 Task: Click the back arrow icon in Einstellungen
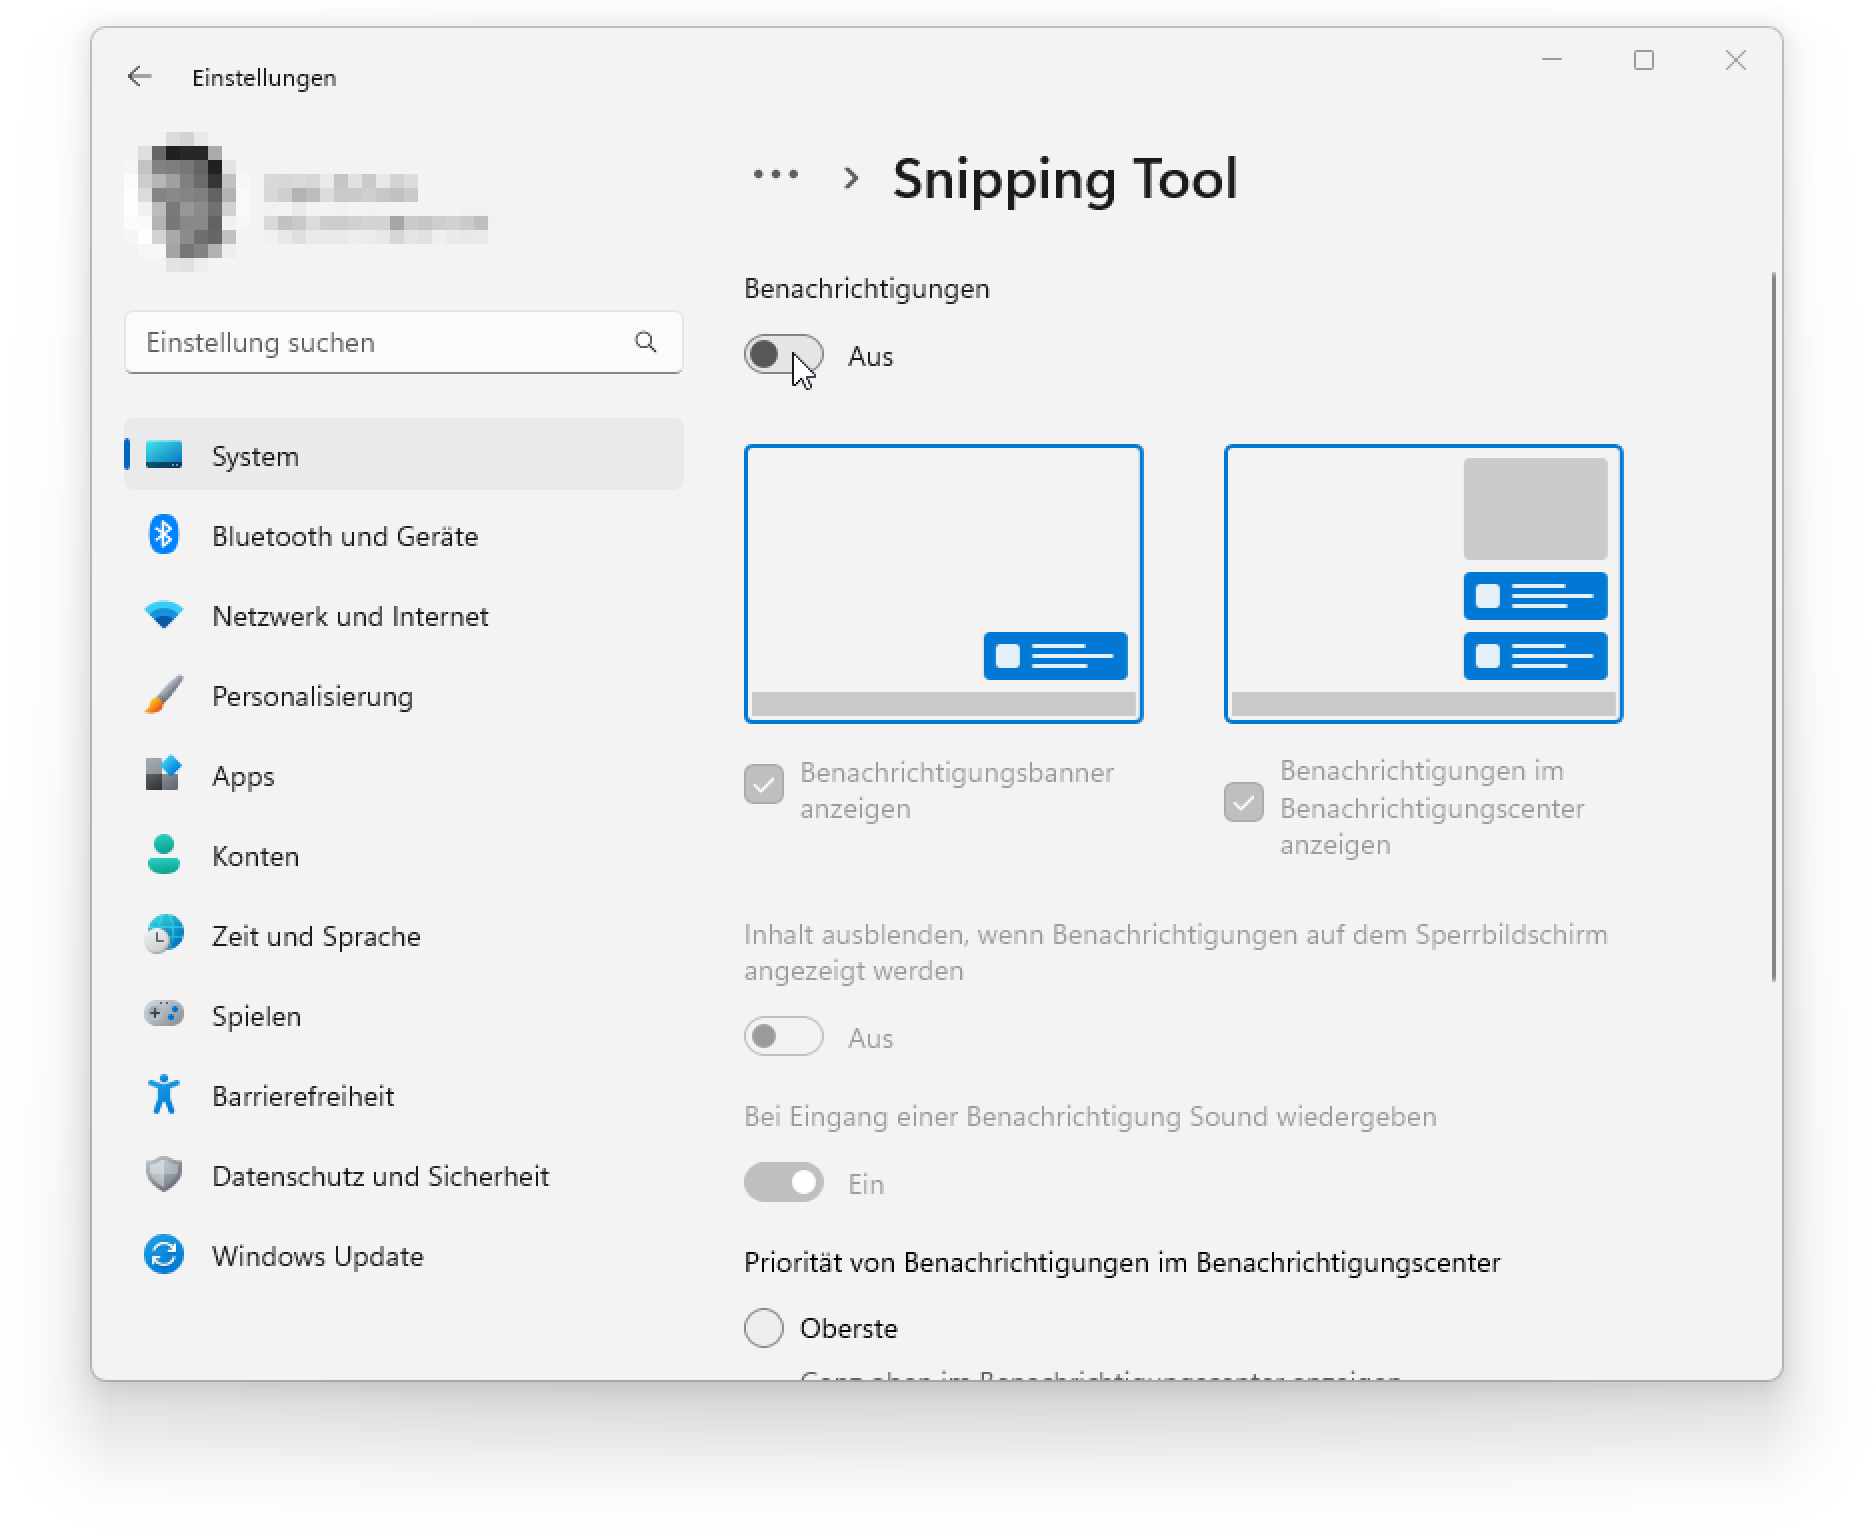(139, 77)
